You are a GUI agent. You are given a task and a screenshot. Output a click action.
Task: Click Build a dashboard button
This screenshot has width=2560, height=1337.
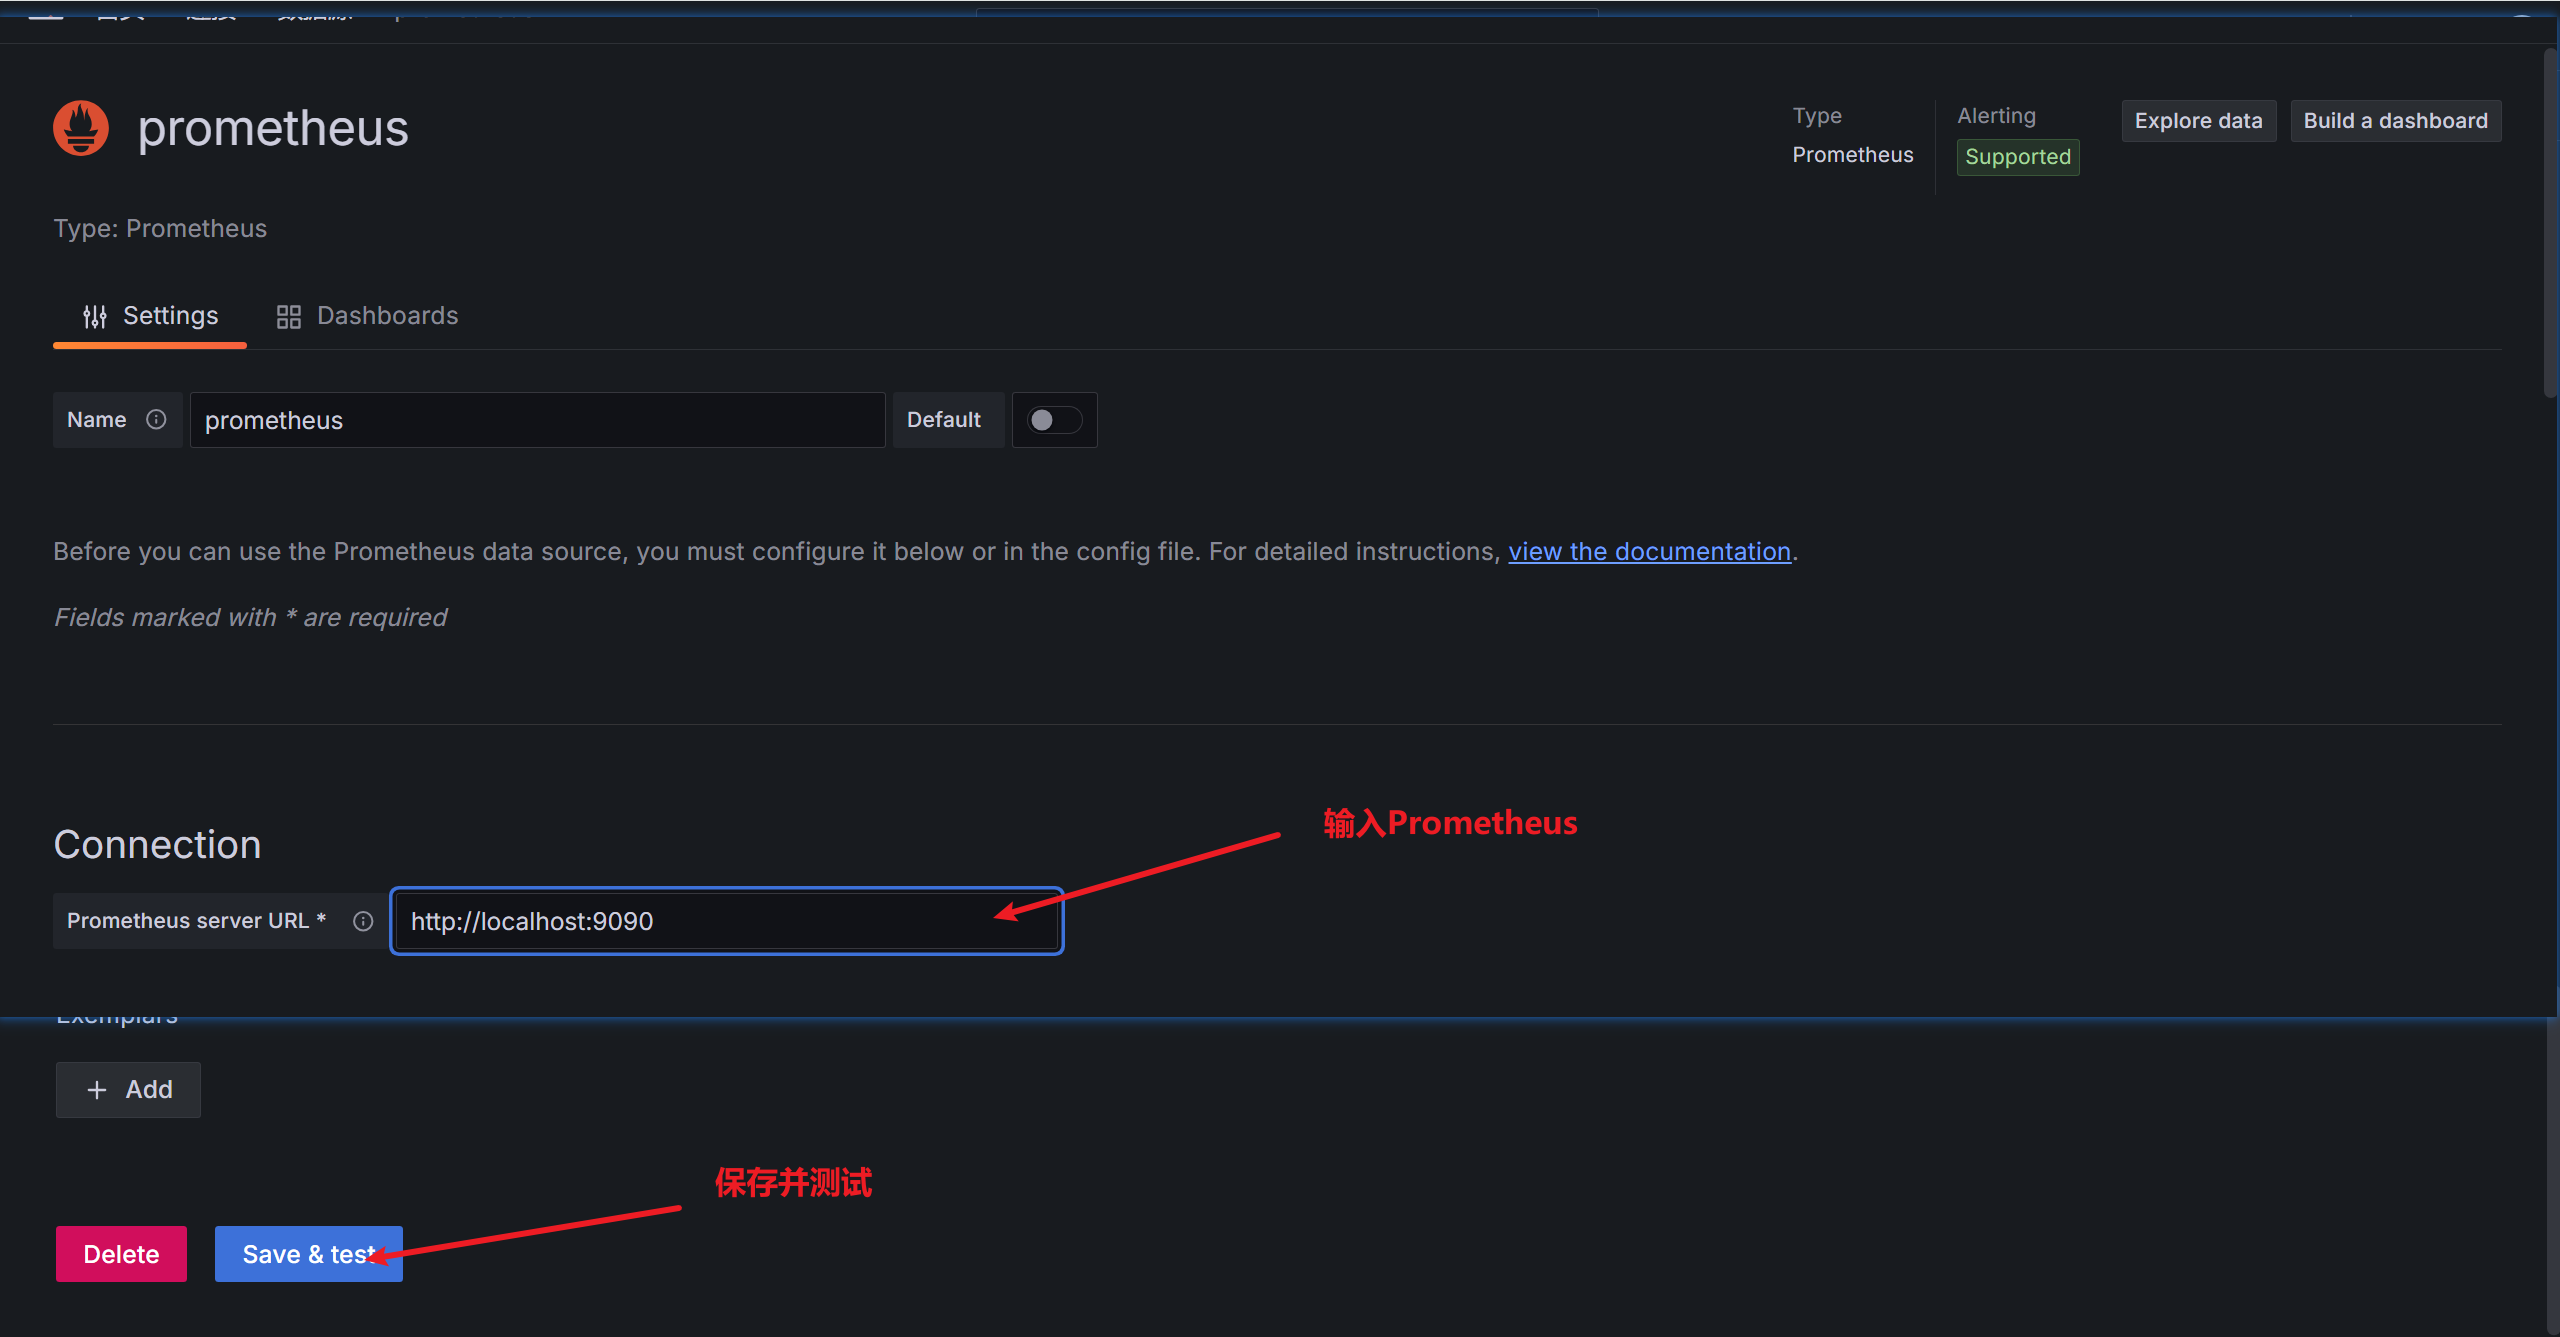2395,121
